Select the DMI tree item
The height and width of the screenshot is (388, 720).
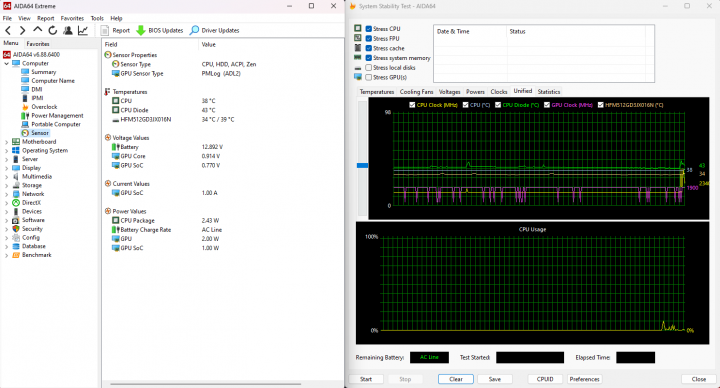pyautogui.click(x=37, y=90)
